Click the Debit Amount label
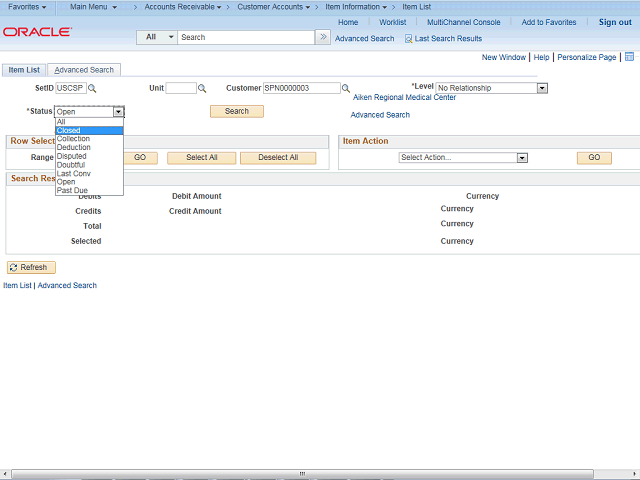Image resolution: width=640 pixels, height=480 pixels. (197, 196)
